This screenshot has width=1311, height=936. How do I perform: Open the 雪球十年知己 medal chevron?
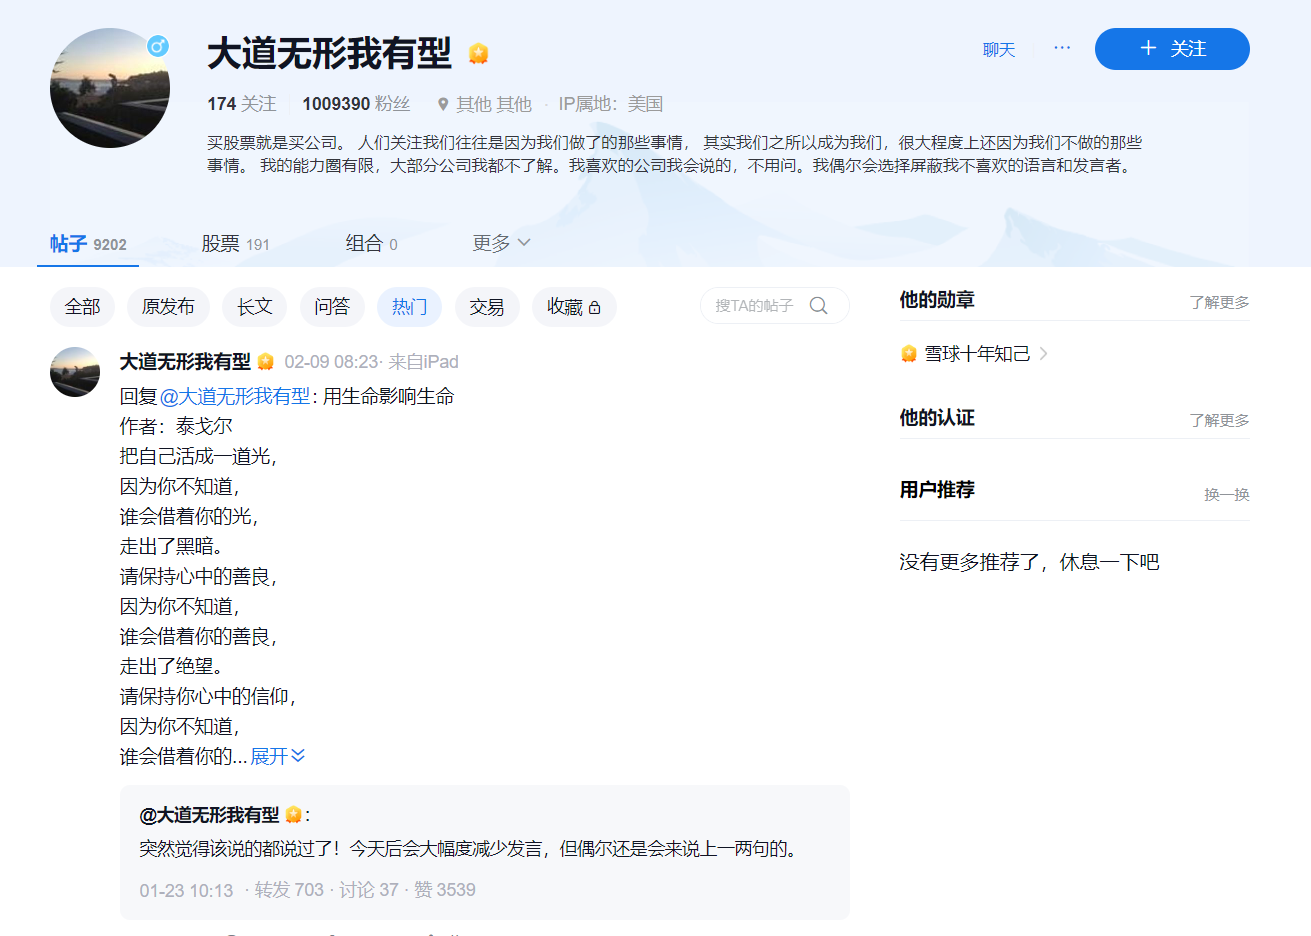[x=1044, y=354]
